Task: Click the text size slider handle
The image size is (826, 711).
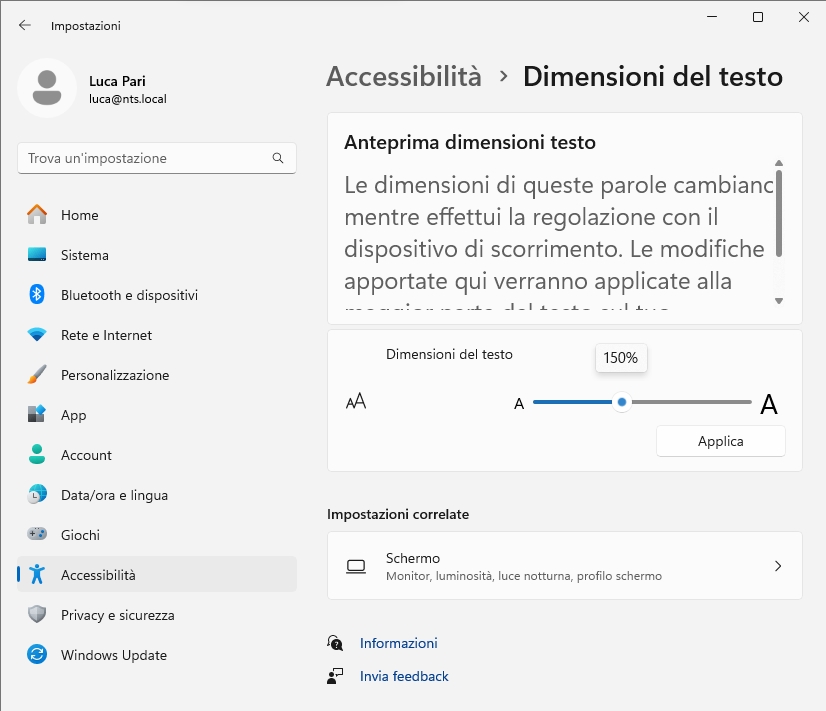Action: click(x=622, y=402)
